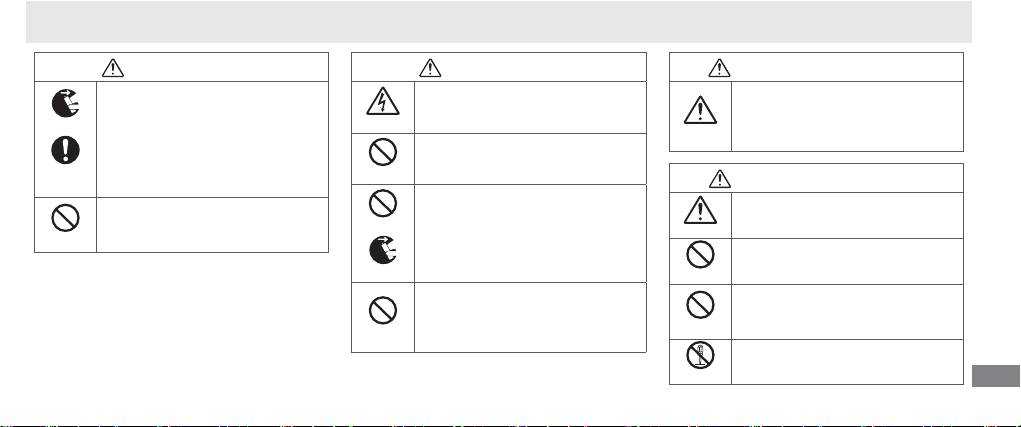Click the small header triangle of the lower-right table
The height and width of the screenshot is (427, 1021).
click(x=719, y=178)
